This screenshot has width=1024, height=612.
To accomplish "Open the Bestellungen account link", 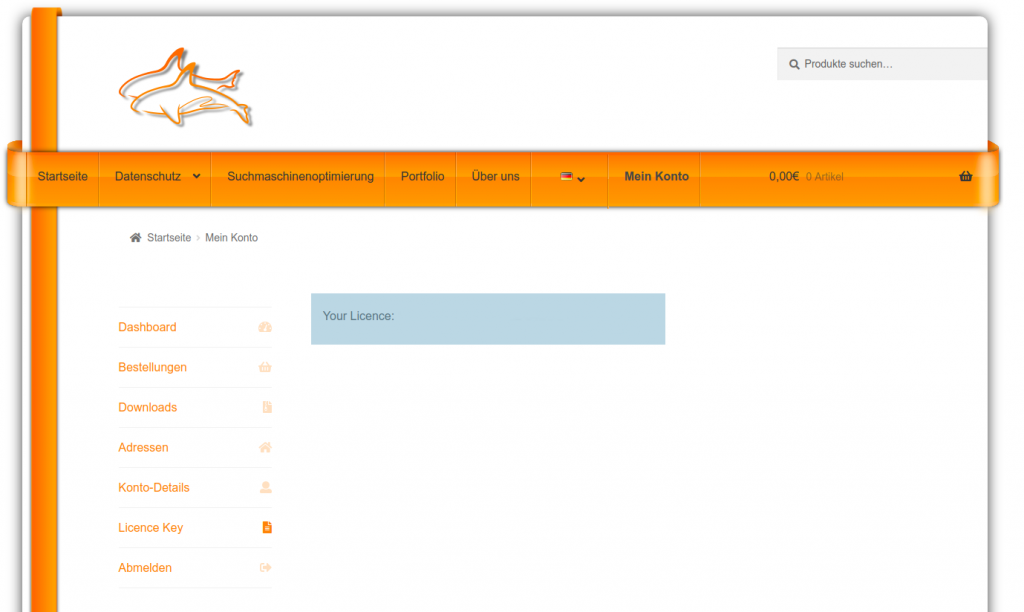I will pos(152,367).
